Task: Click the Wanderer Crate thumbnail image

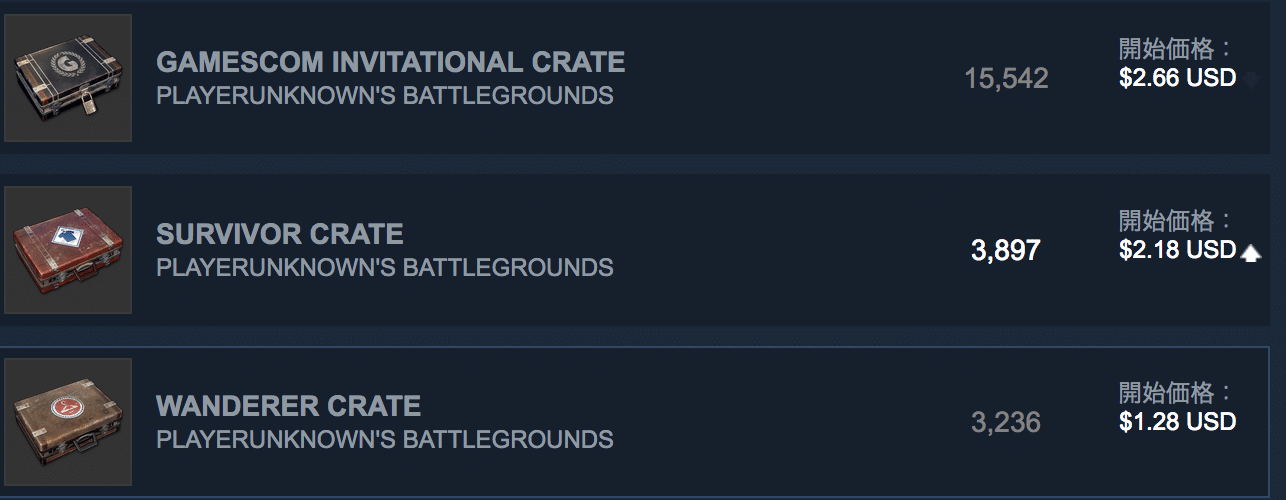Action: click(68, 422)
